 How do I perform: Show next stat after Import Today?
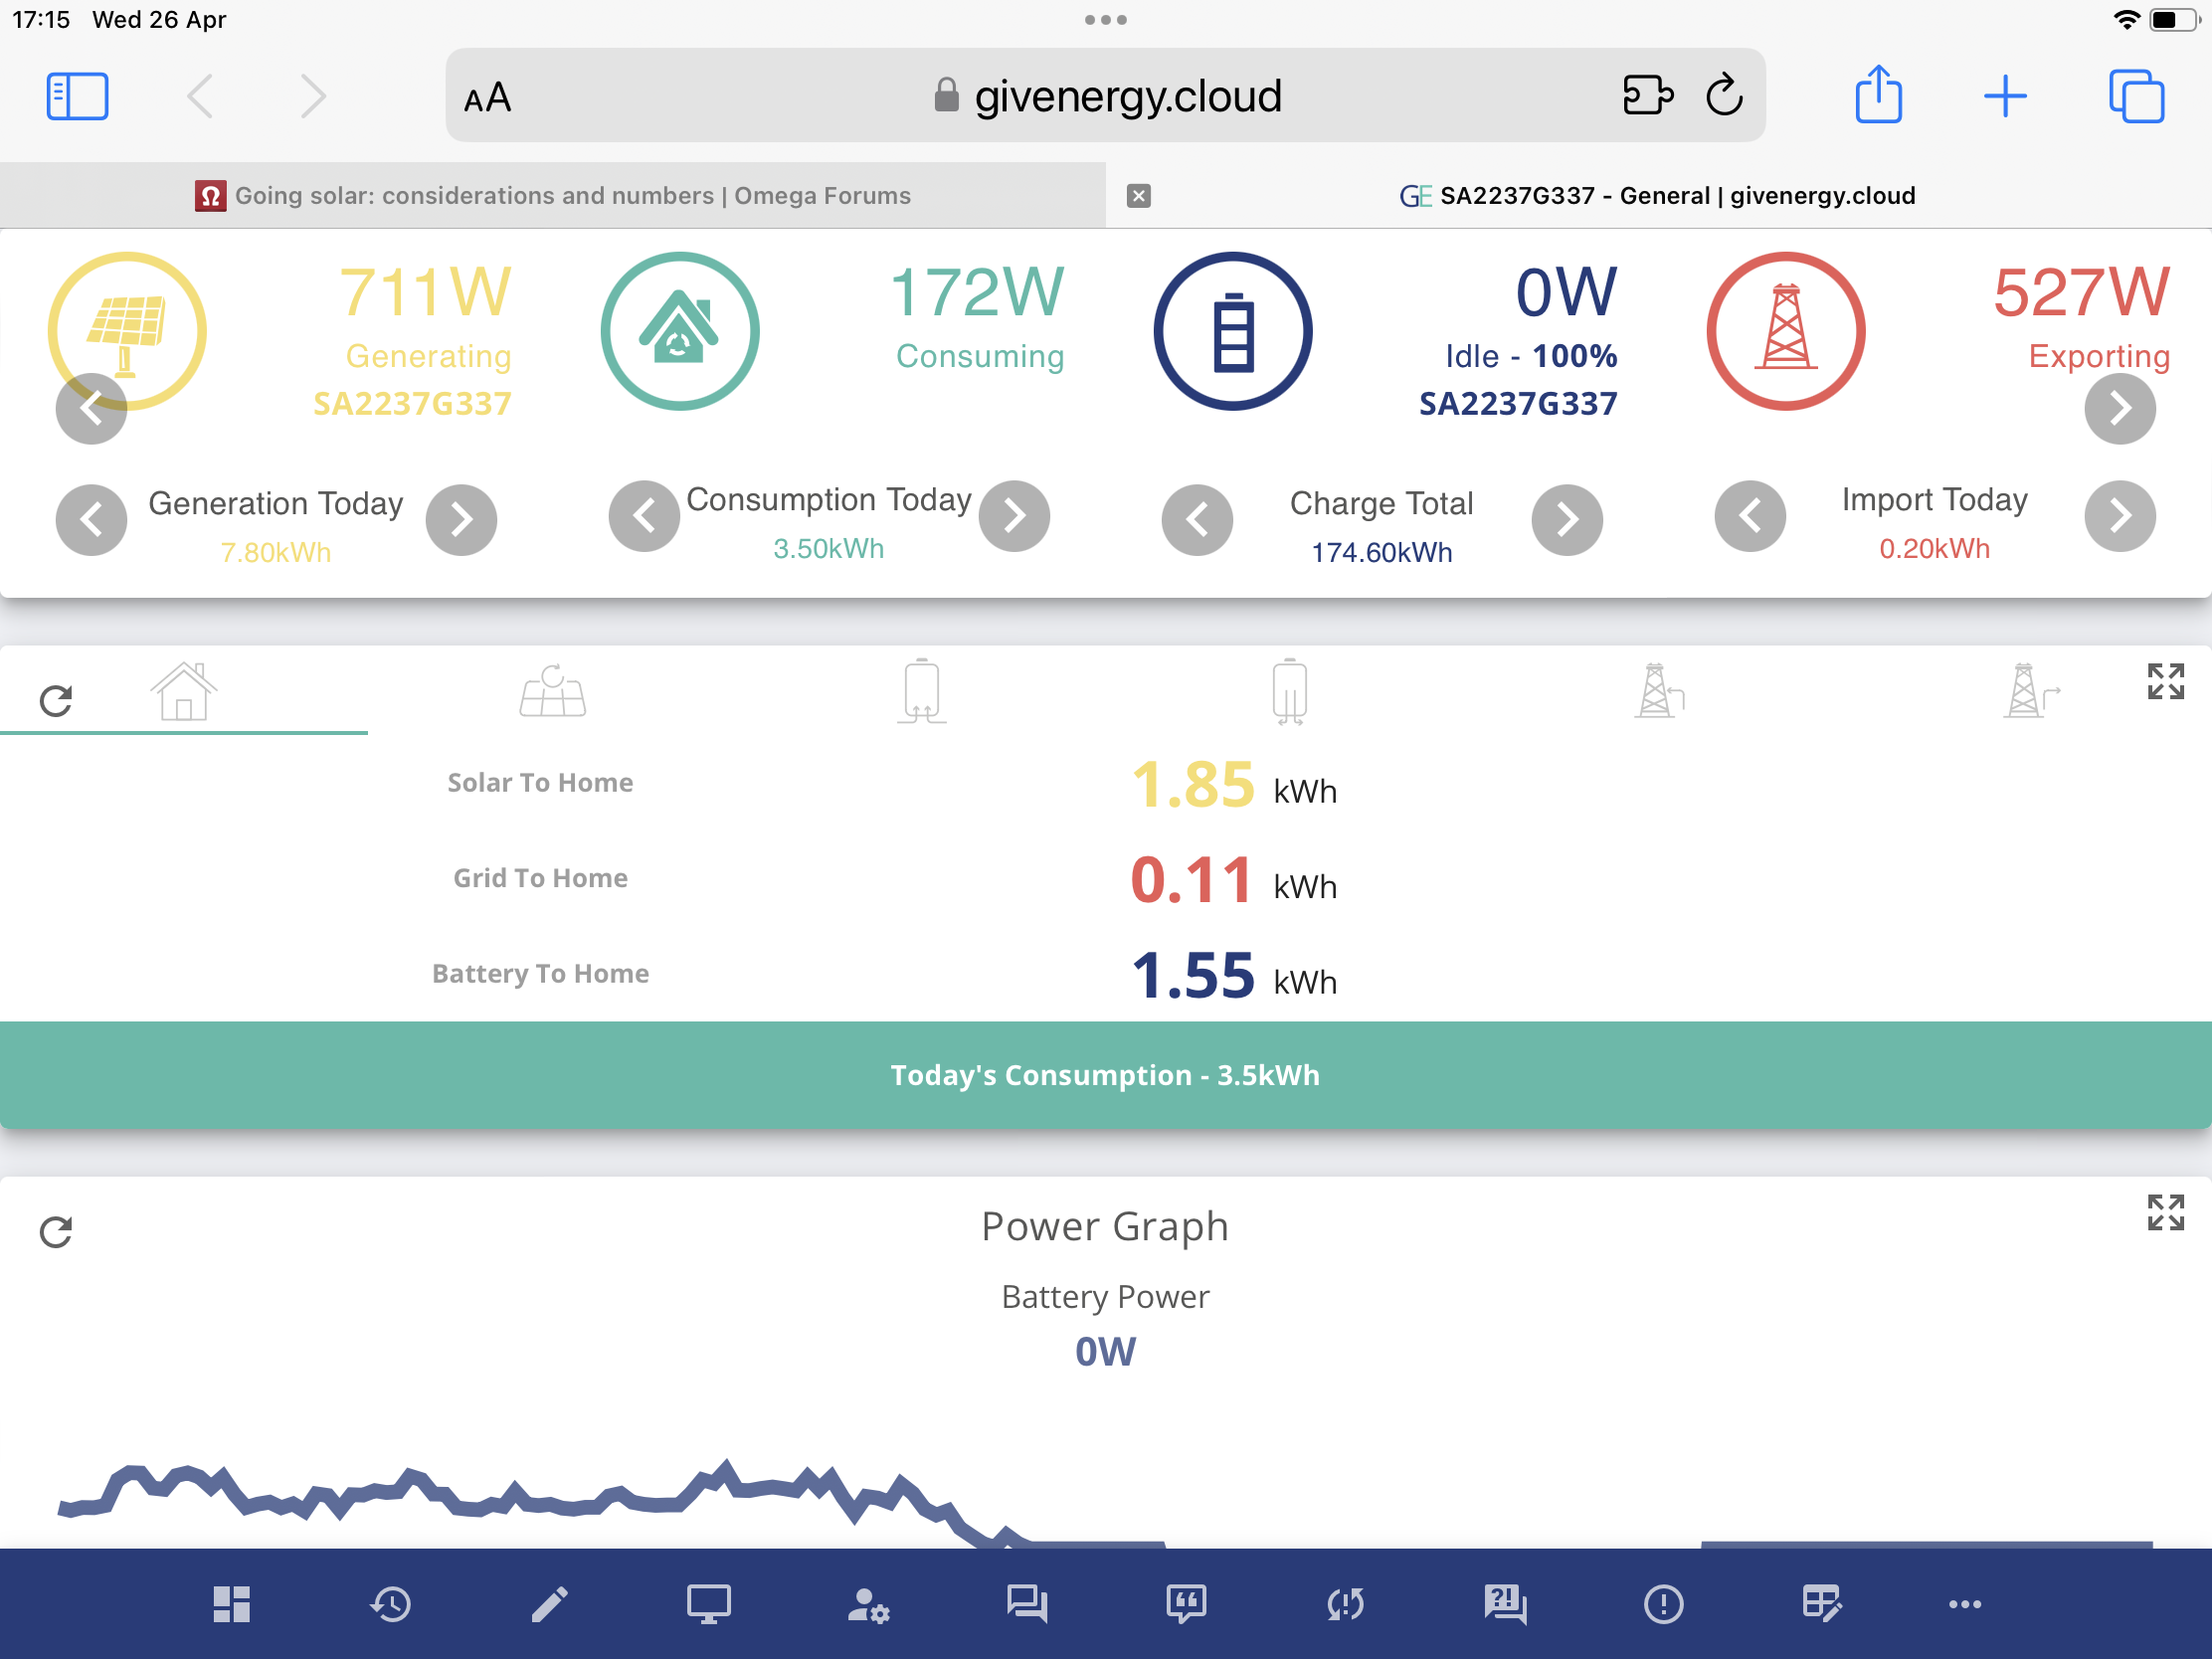(2119, 515)
